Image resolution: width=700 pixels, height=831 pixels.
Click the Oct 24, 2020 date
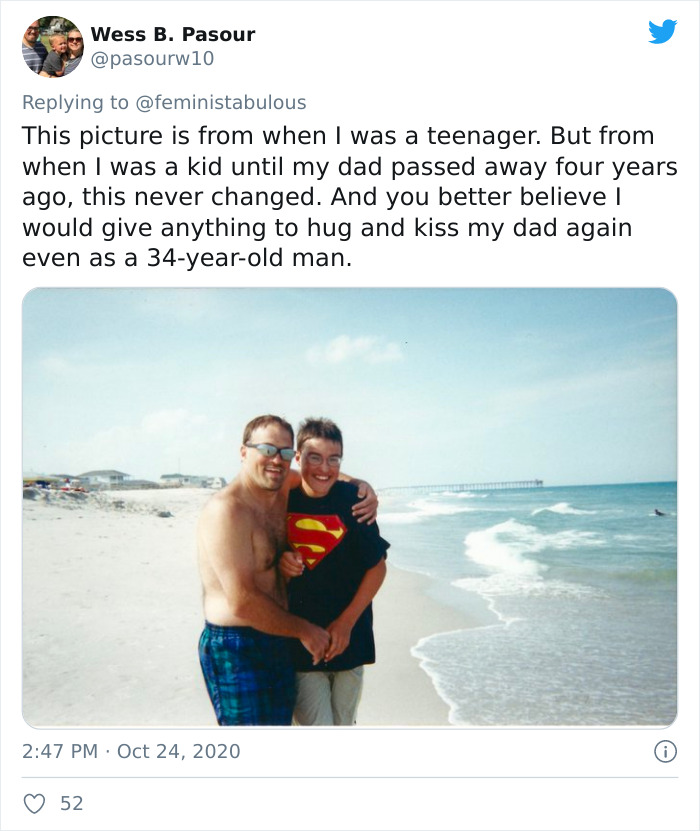tap(179, 750)
